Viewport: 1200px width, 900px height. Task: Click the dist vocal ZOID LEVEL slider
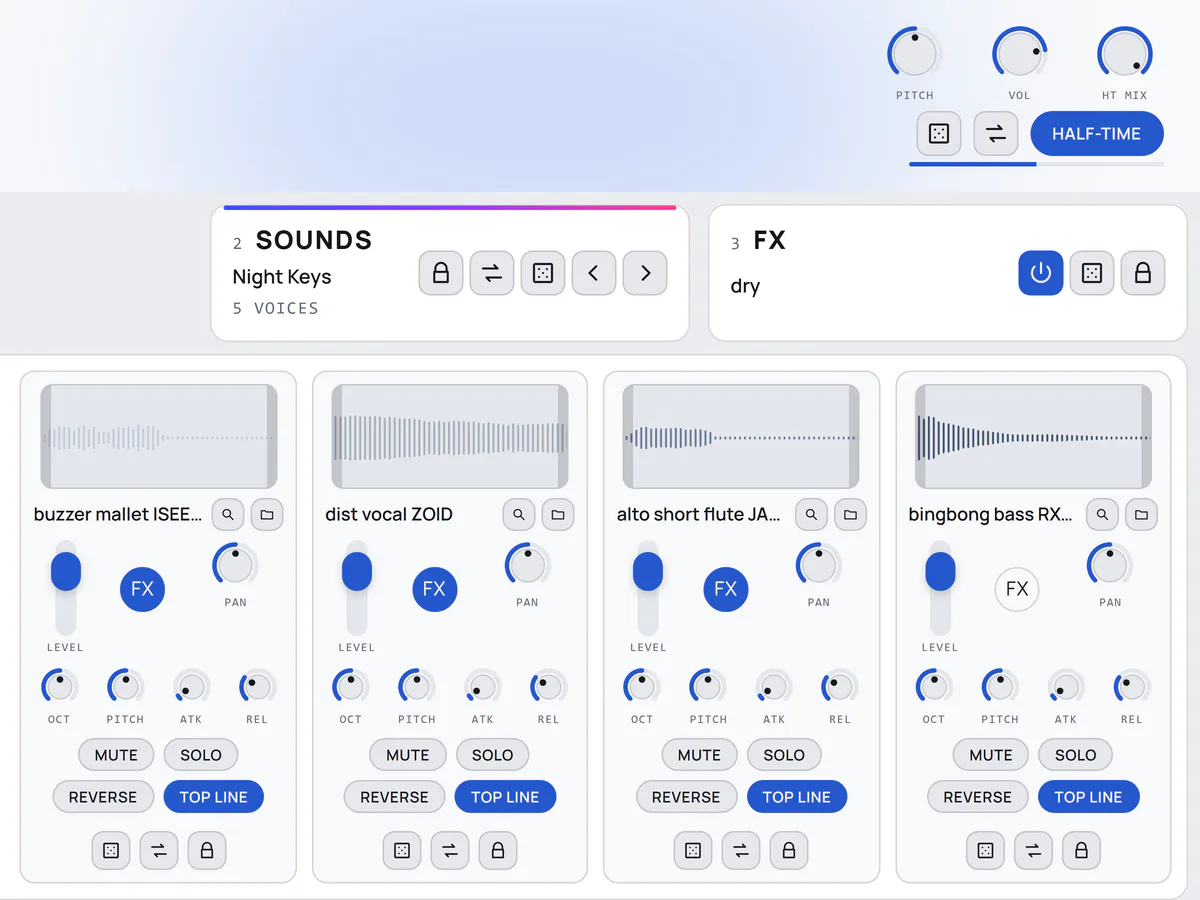pos(357,588)
